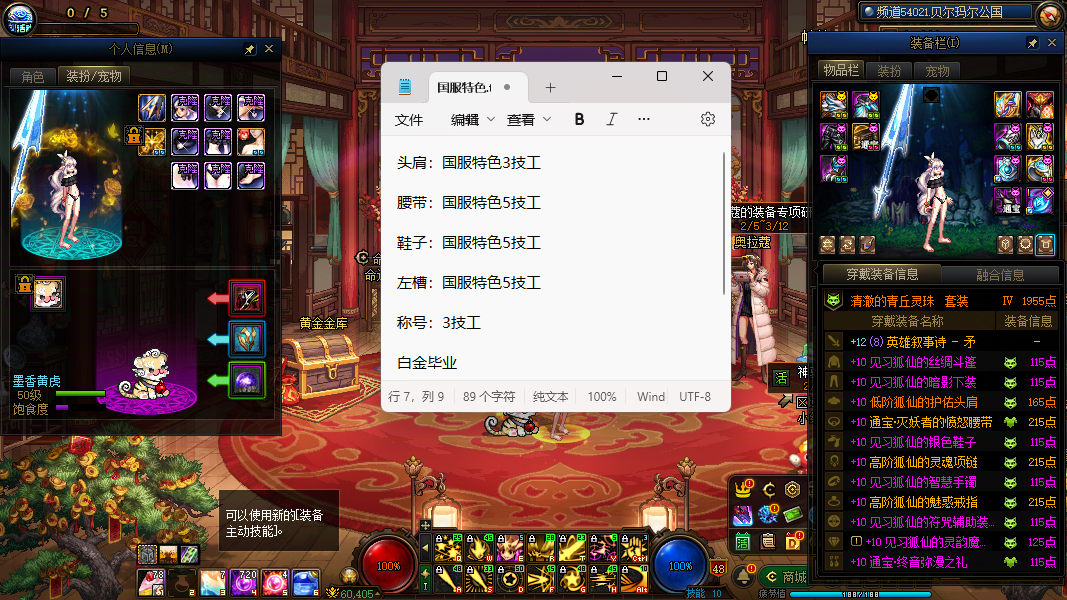The image size is (1067, 600).
Task: Click the Notepad vertical scrollbar
Action: [724, 225]
